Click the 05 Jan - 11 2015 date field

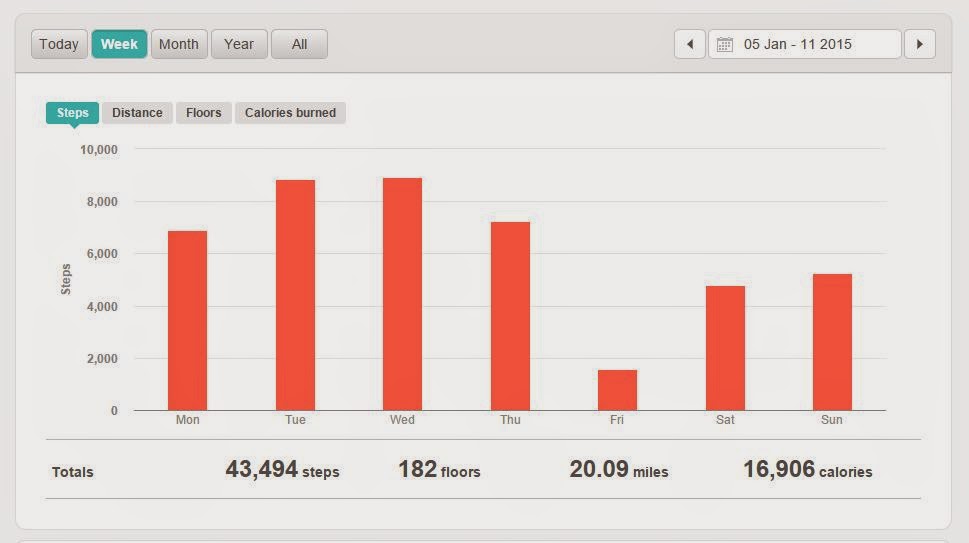click(x=805, y=44)
